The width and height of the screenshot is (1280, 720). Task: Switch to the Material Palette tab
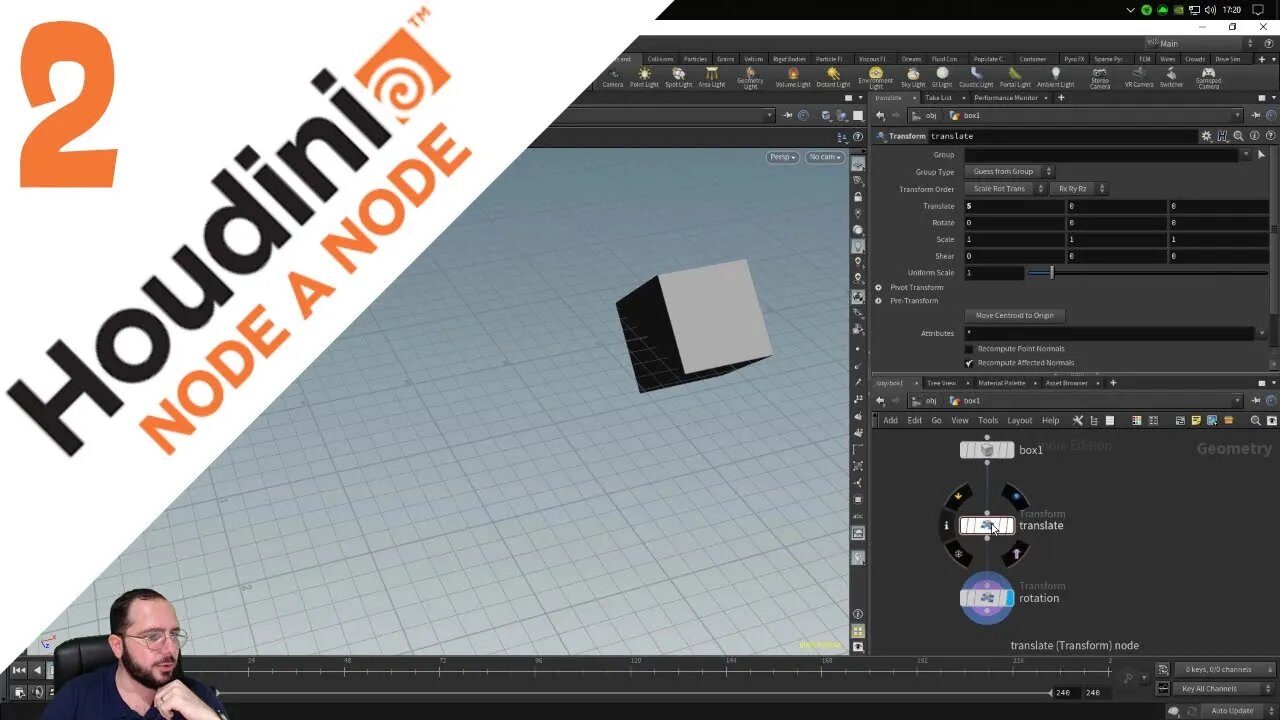coord(1001,383)
